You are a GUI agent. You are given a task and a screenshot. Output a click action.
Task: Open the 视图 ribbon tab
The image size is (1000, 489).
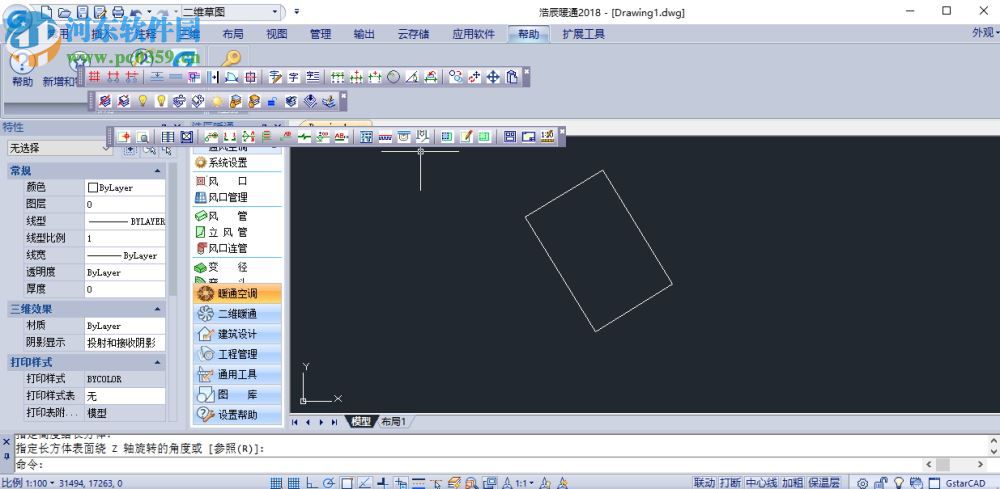point(277,34)
